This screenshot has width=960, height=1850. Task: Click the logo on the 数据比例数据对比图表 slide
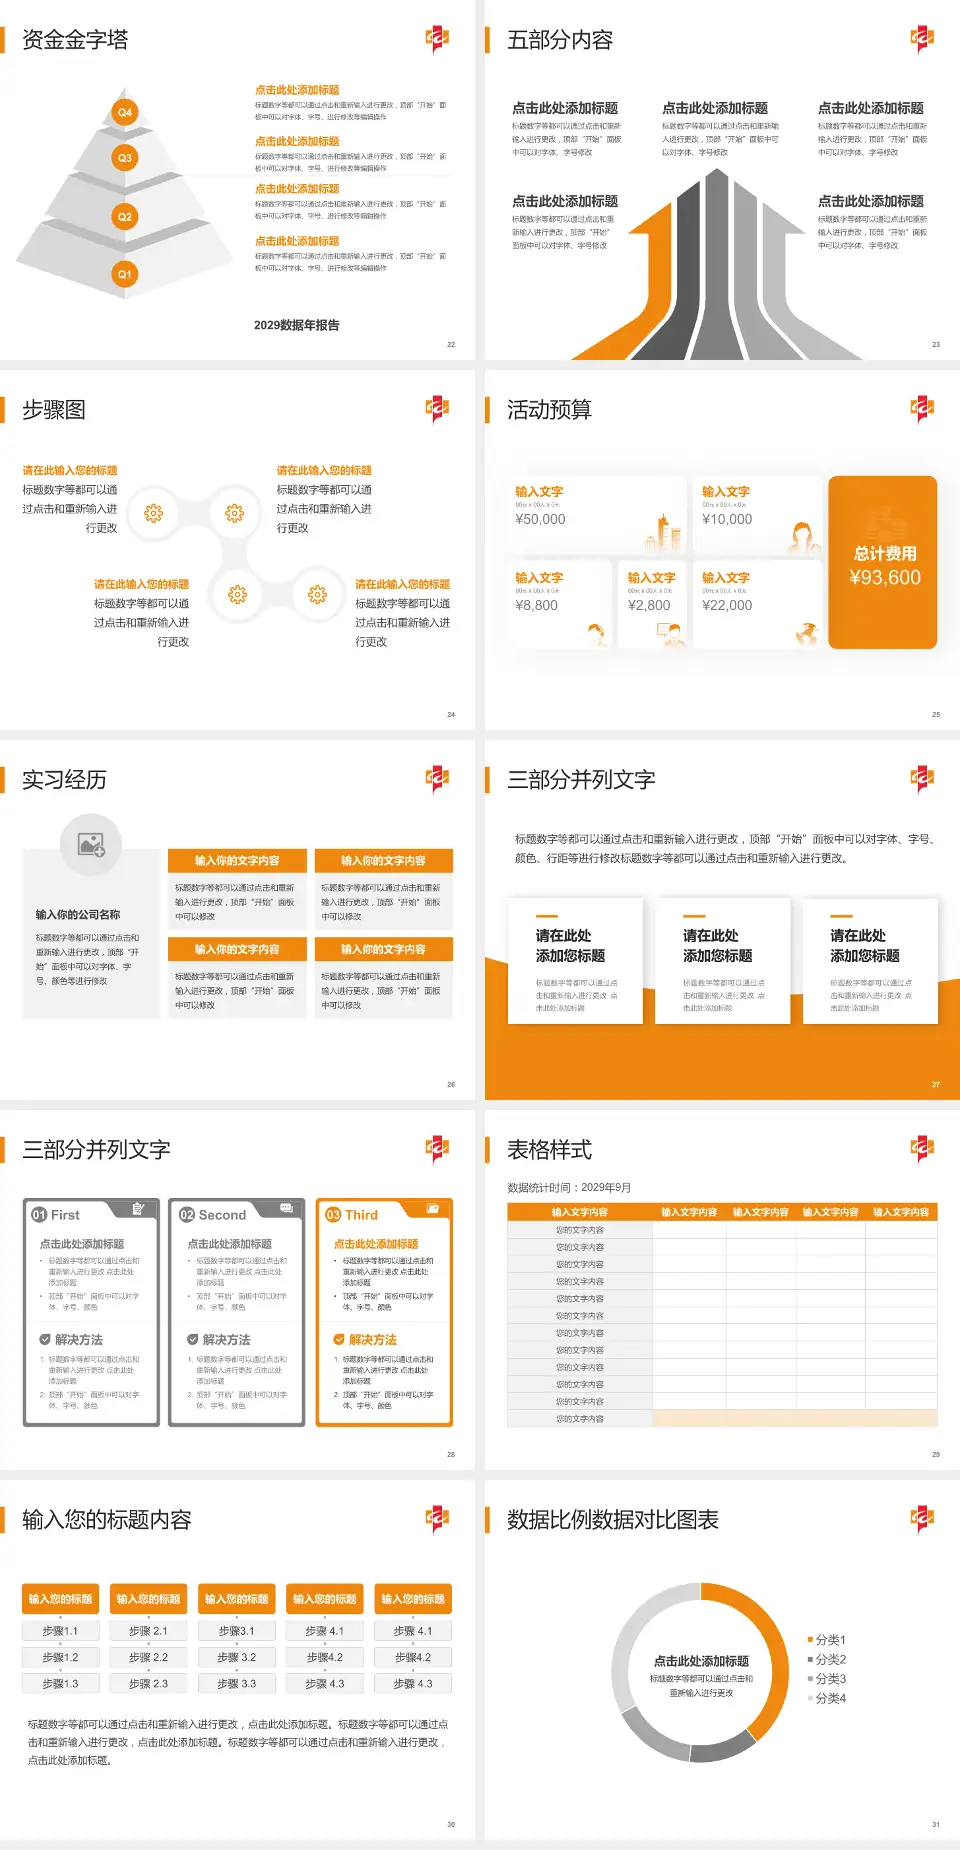(922, 1519)
